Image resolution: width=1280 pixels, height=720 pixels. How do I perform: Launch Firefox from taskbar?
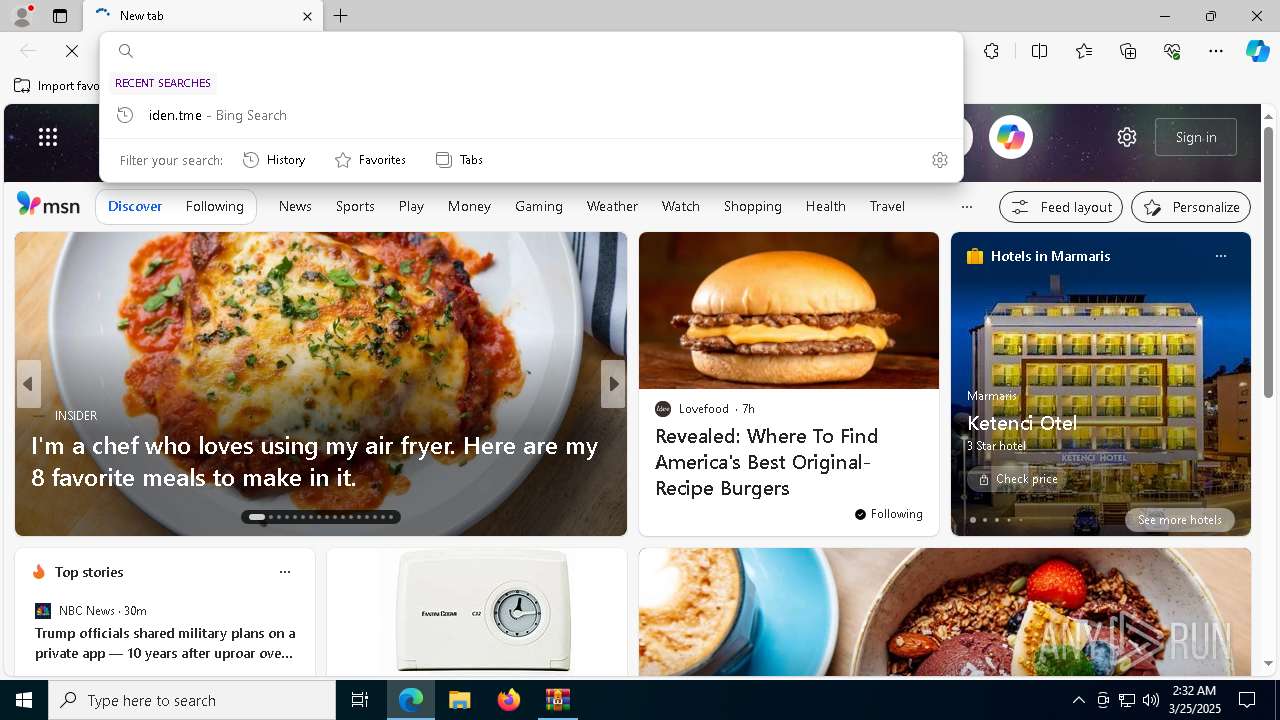click(x=508, y=700)
